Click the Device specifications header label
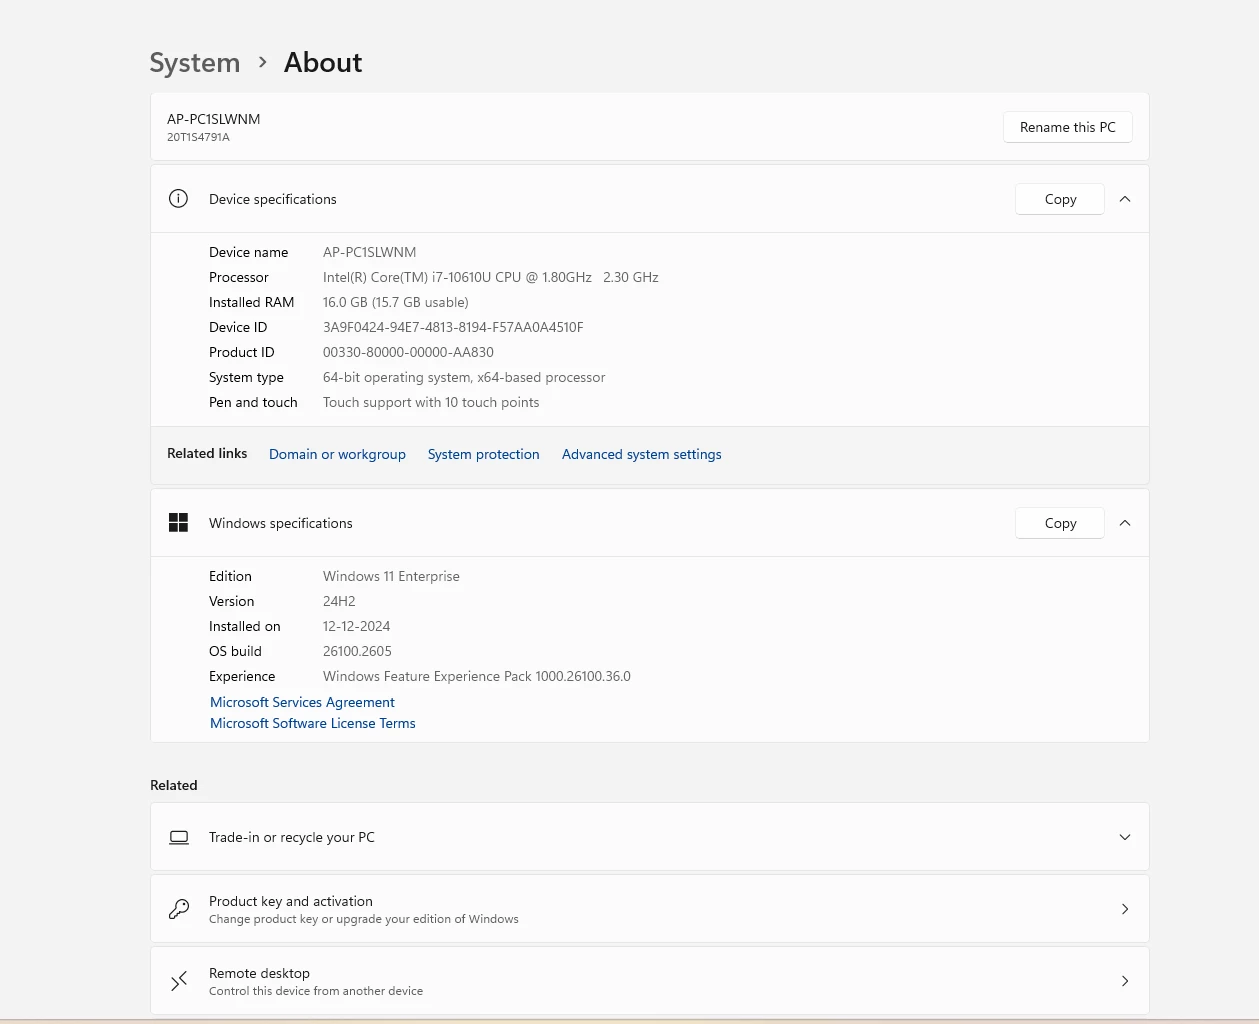The height and width of the screenshot is (1024, 1259). [273, 199]
